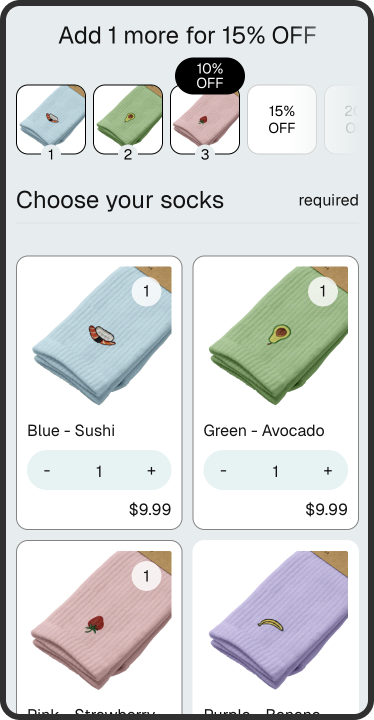The image size is (374, 720).
Task: Click the faded 20% OFF slot
Action: tap(342, 119)
